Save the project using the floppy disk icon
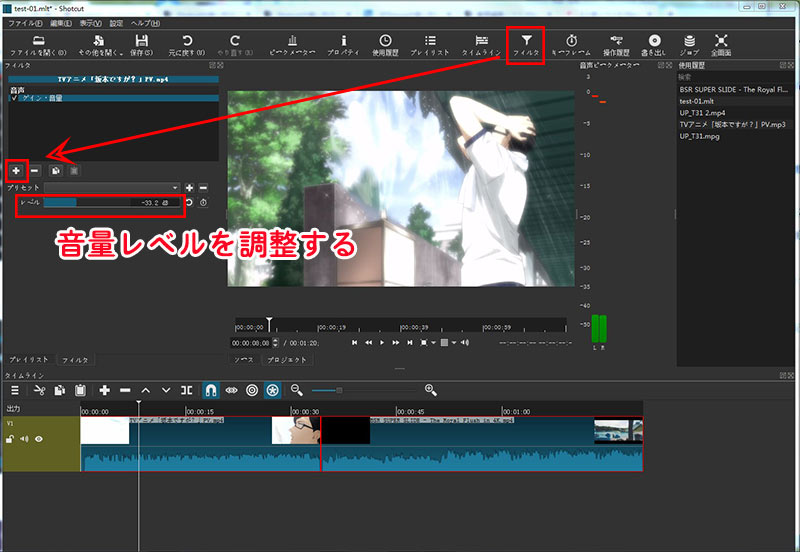This screenshot has width=800, height=552. [x=141, y=45]
